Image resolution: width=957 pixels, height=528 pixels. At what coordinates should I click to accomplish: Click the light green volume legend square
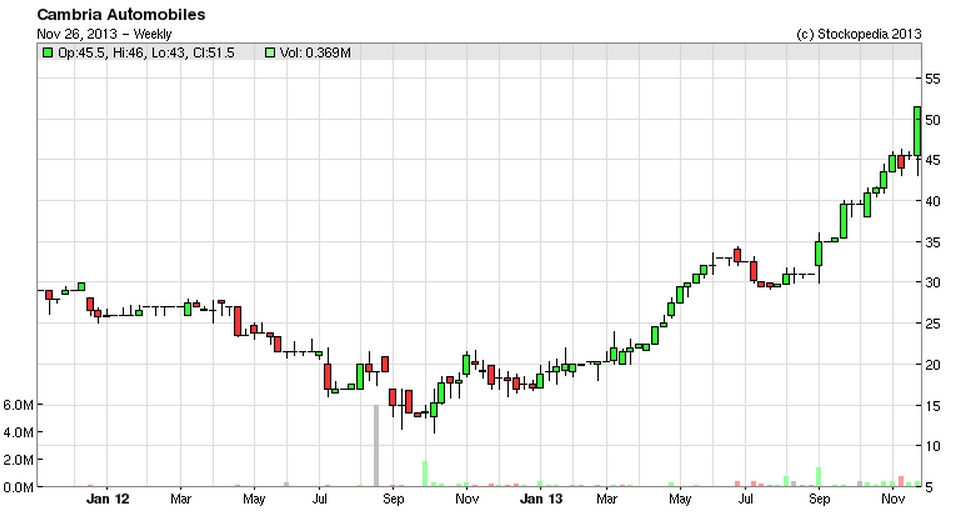(270, 52)
